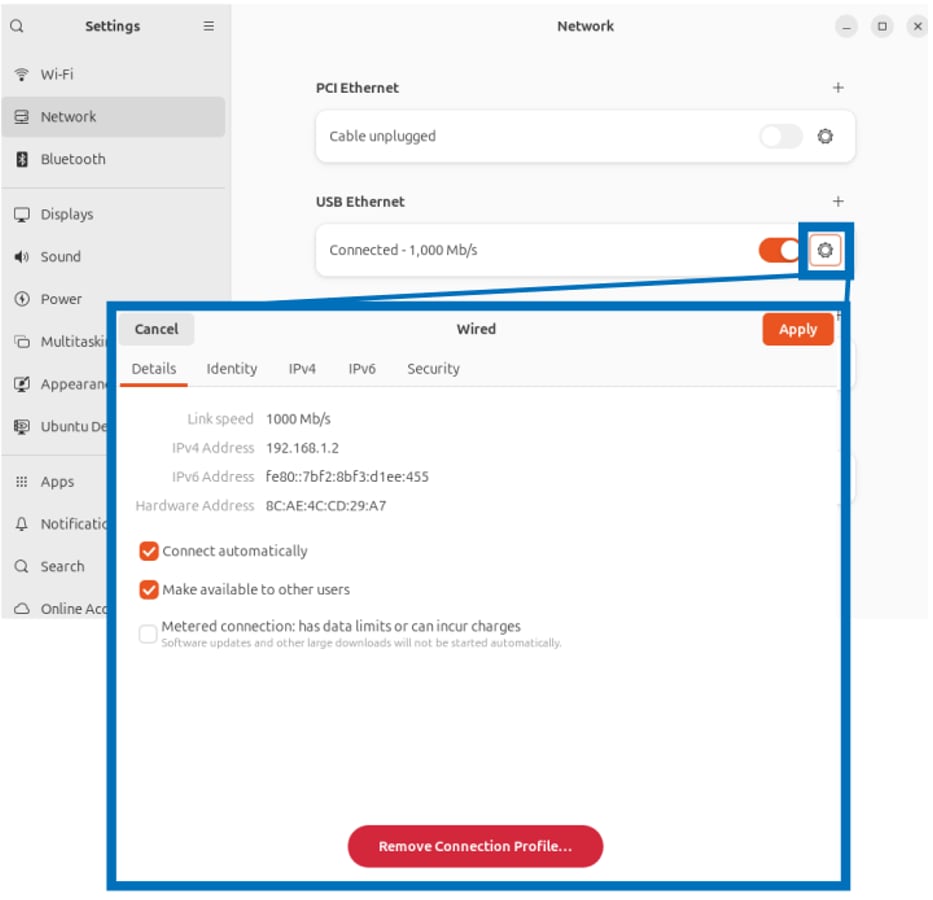Add a USB Ethernet connection profile

click(838, 202)
